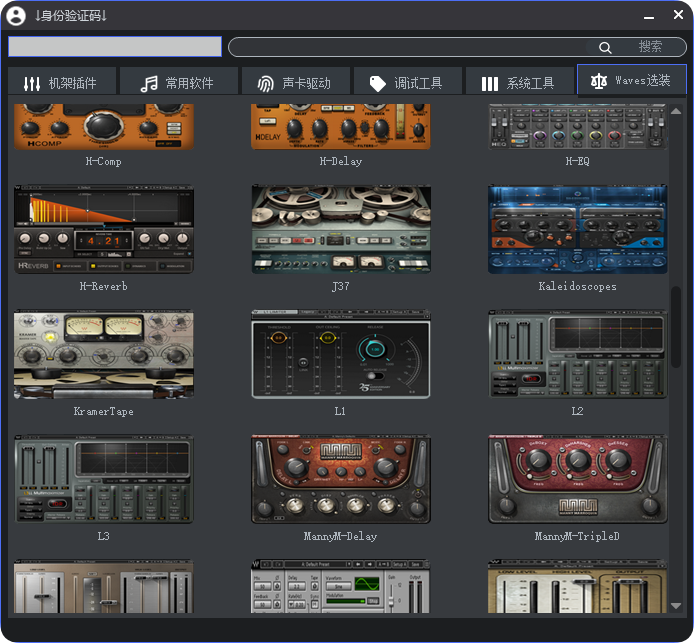This screenshot has width=694, height=643.
Task: Pick the Kaleidoscopes plugin thumbnail
Action: (x=578, y=229)
